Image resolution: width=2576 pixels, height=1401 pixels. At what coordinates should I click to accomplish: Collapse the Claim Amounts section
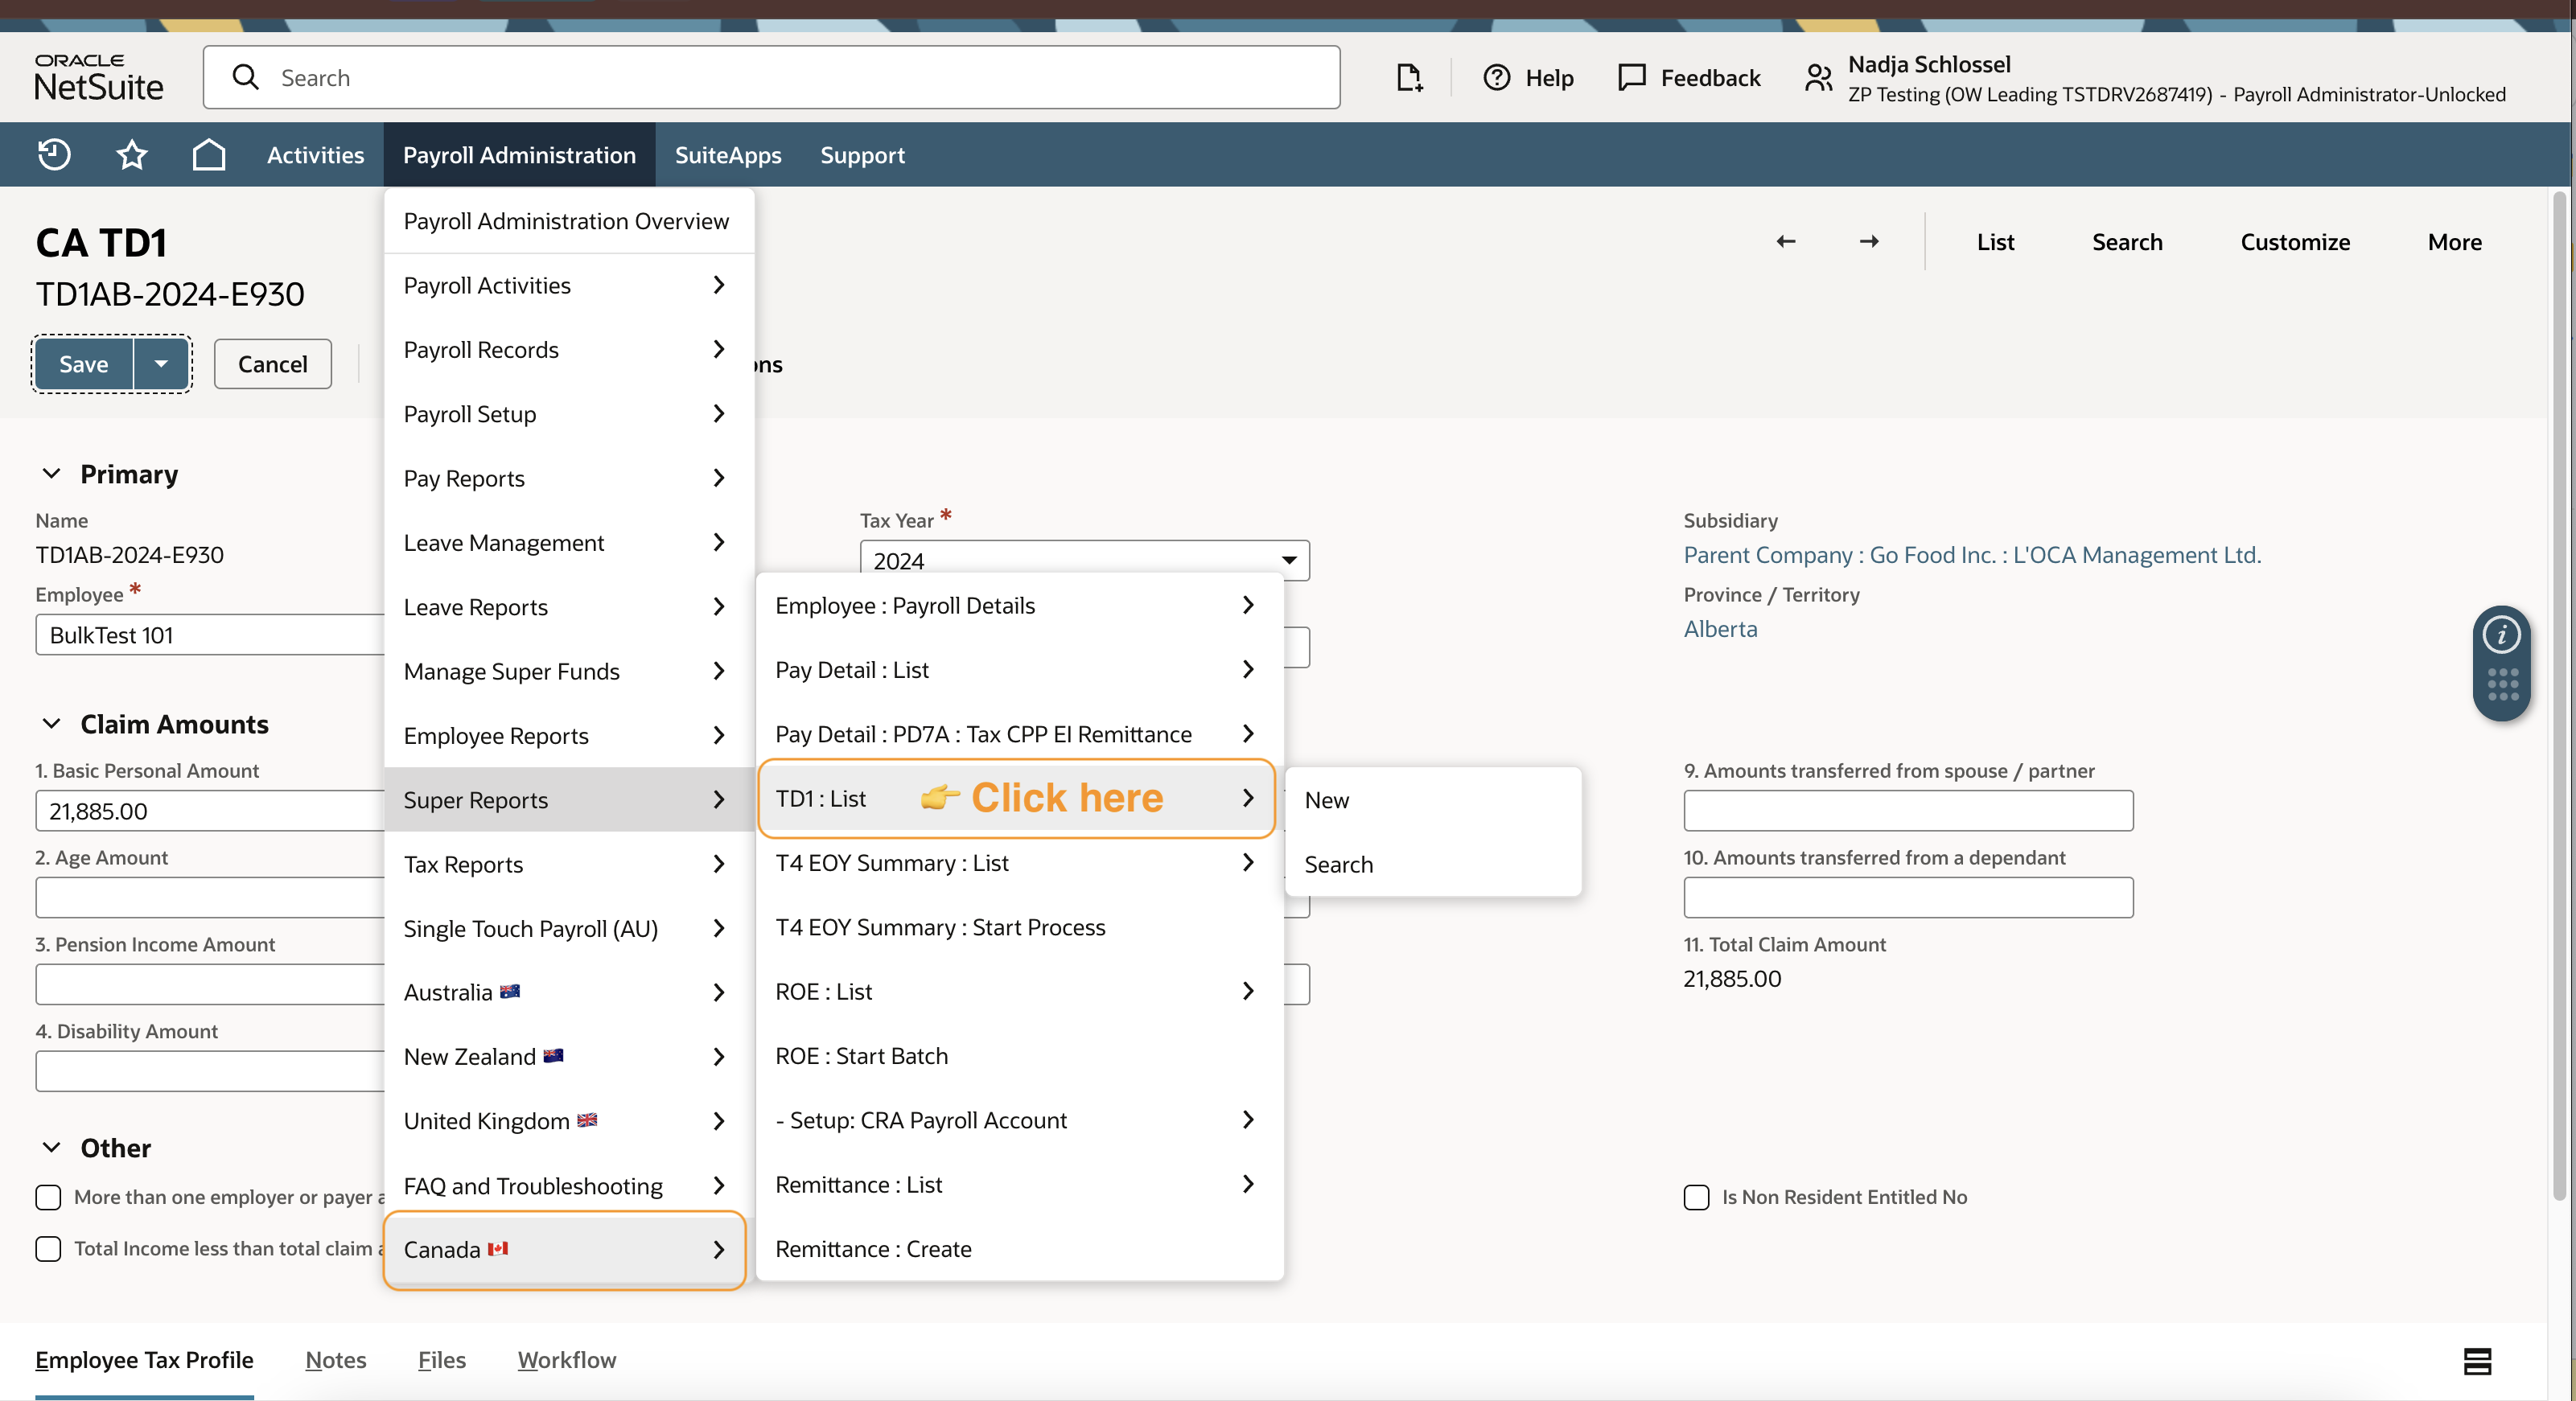click(51, 723)
